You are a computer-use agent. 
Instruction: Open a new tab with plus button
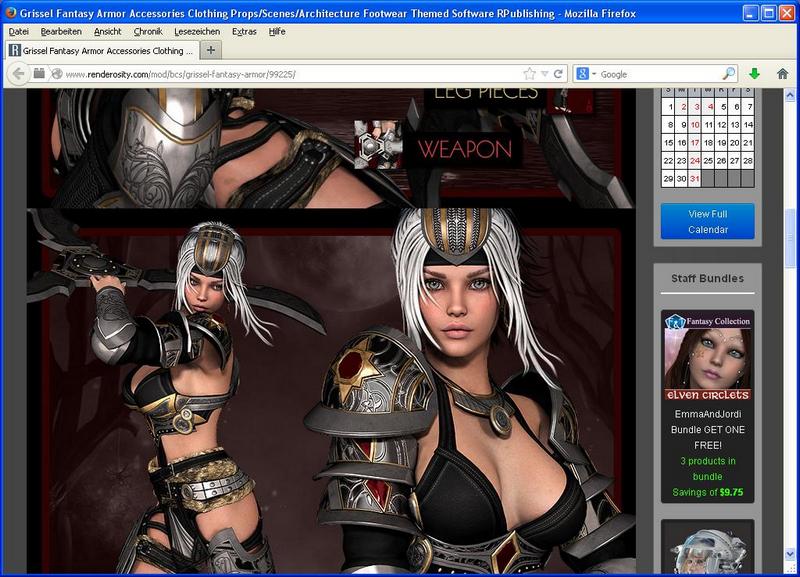click(x=211, y=50)
